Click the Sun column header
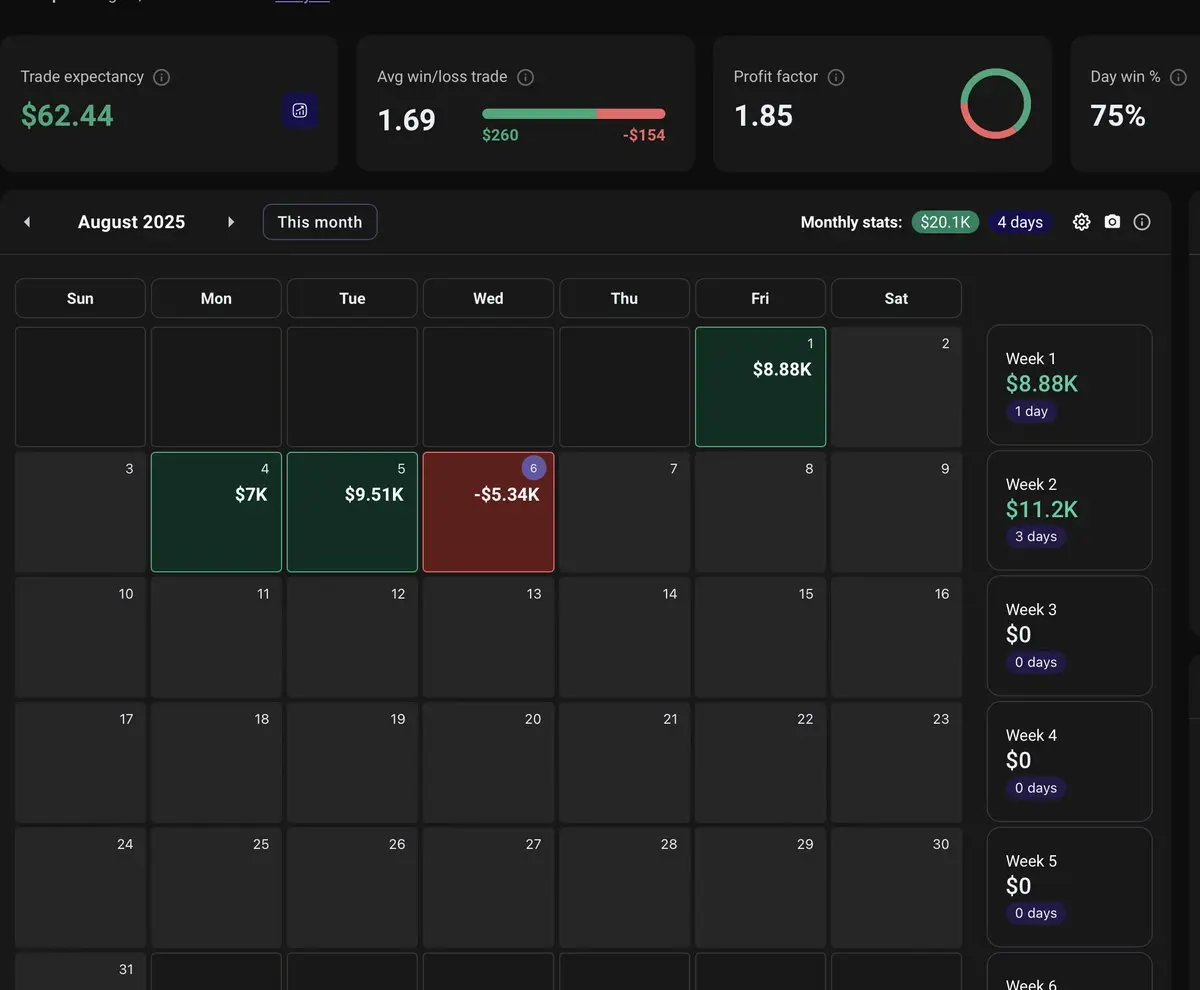1200x990 pixels. tap(80, 298)
